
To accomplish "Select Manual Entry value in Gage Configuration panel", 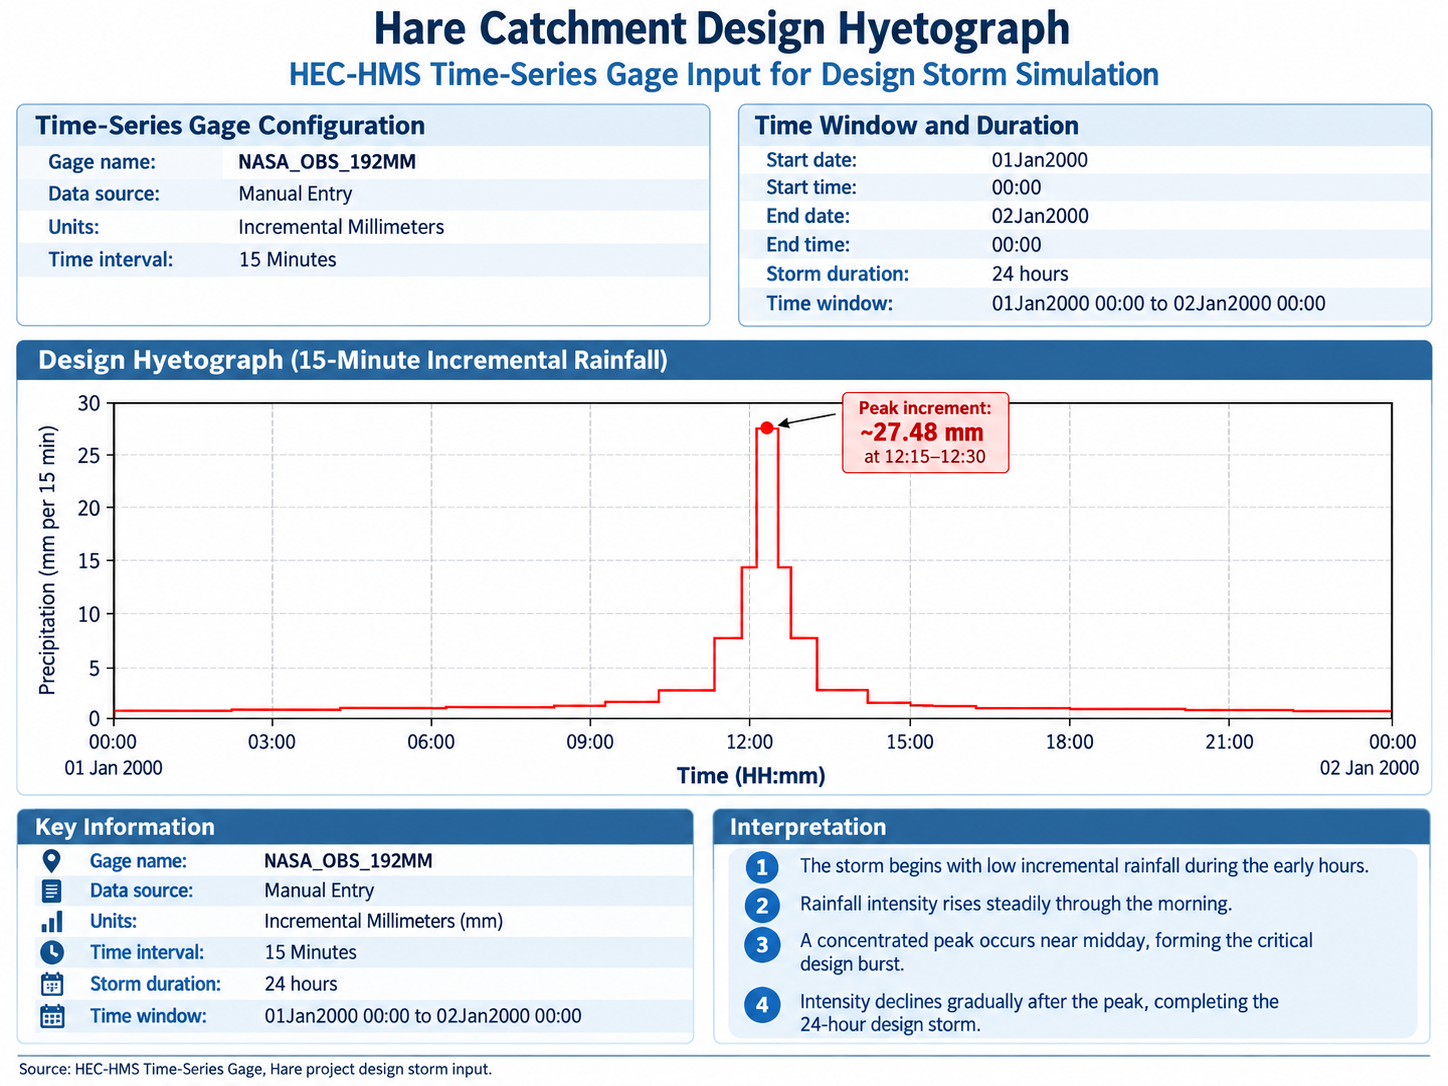I will (x=295, y=194).
